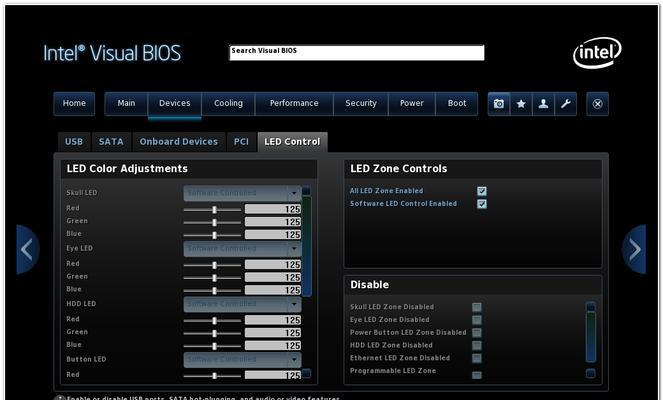Click the Eye LED Green slider

point(212,277)
